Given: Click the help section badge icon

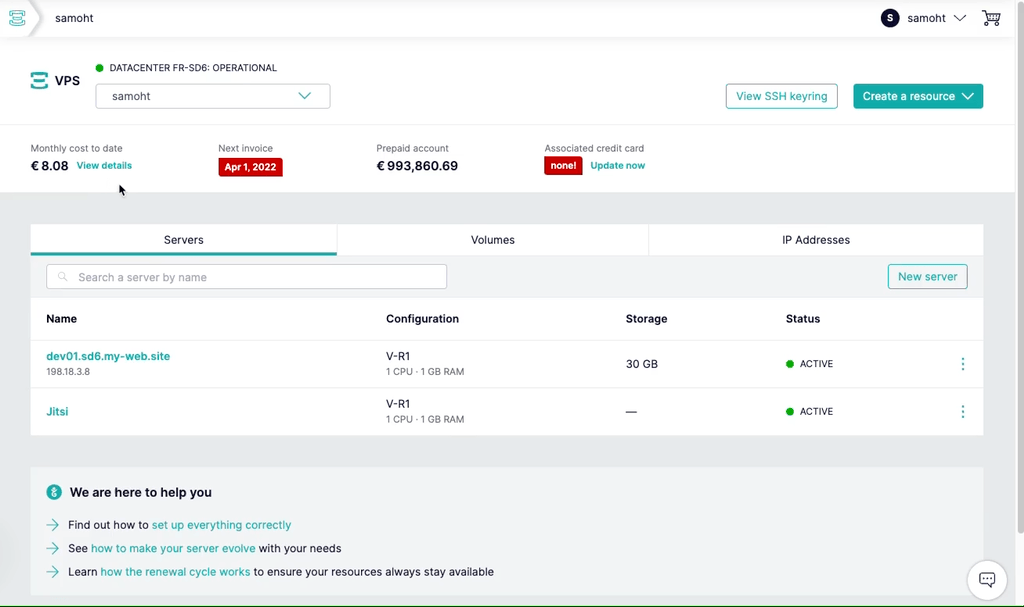Looking at the screenshot, I should (x=54, y=492).
